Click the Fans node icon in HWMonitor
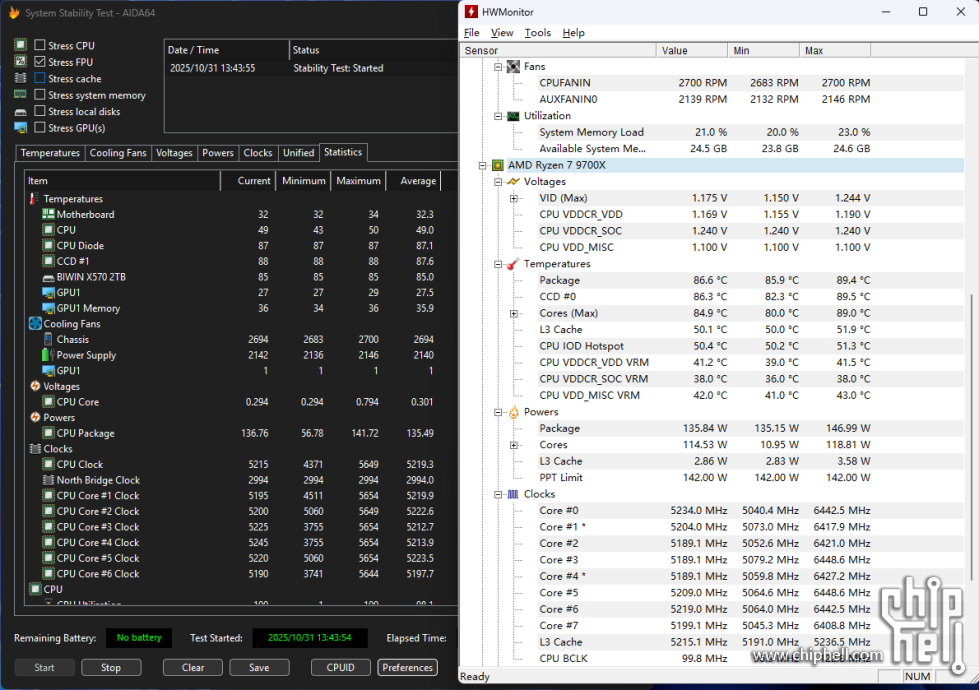This screenshot has width=979, height=690. 512,66
